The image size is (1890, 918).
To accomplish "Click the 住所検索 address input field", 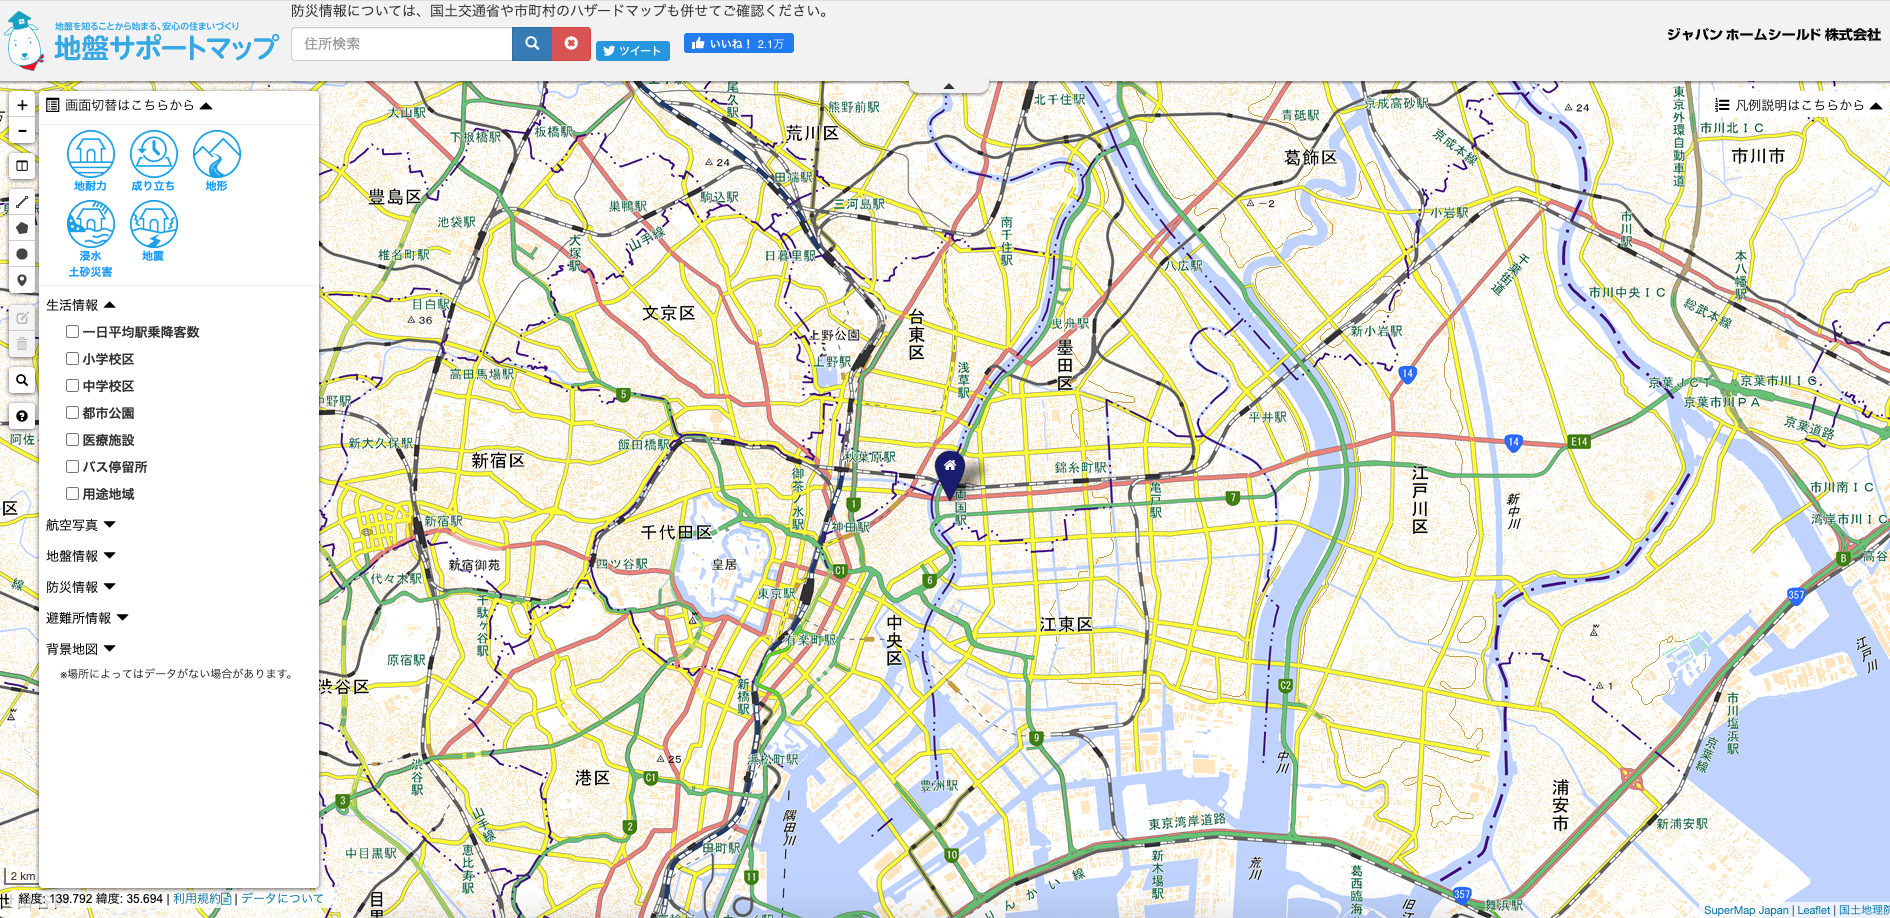I will [x=402, y=44].
